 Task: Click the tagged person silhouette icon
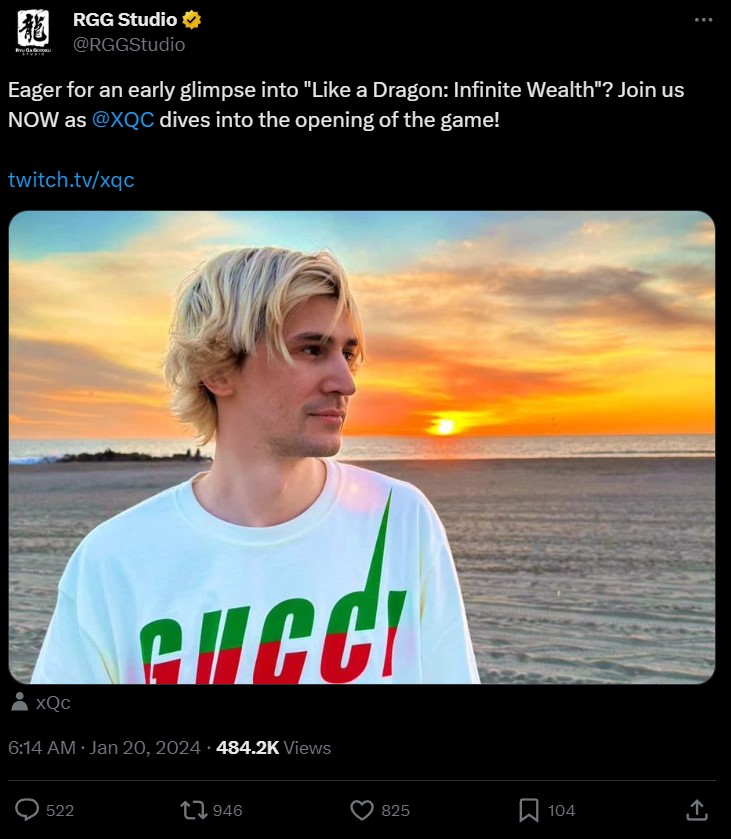[x=19, y=701]
